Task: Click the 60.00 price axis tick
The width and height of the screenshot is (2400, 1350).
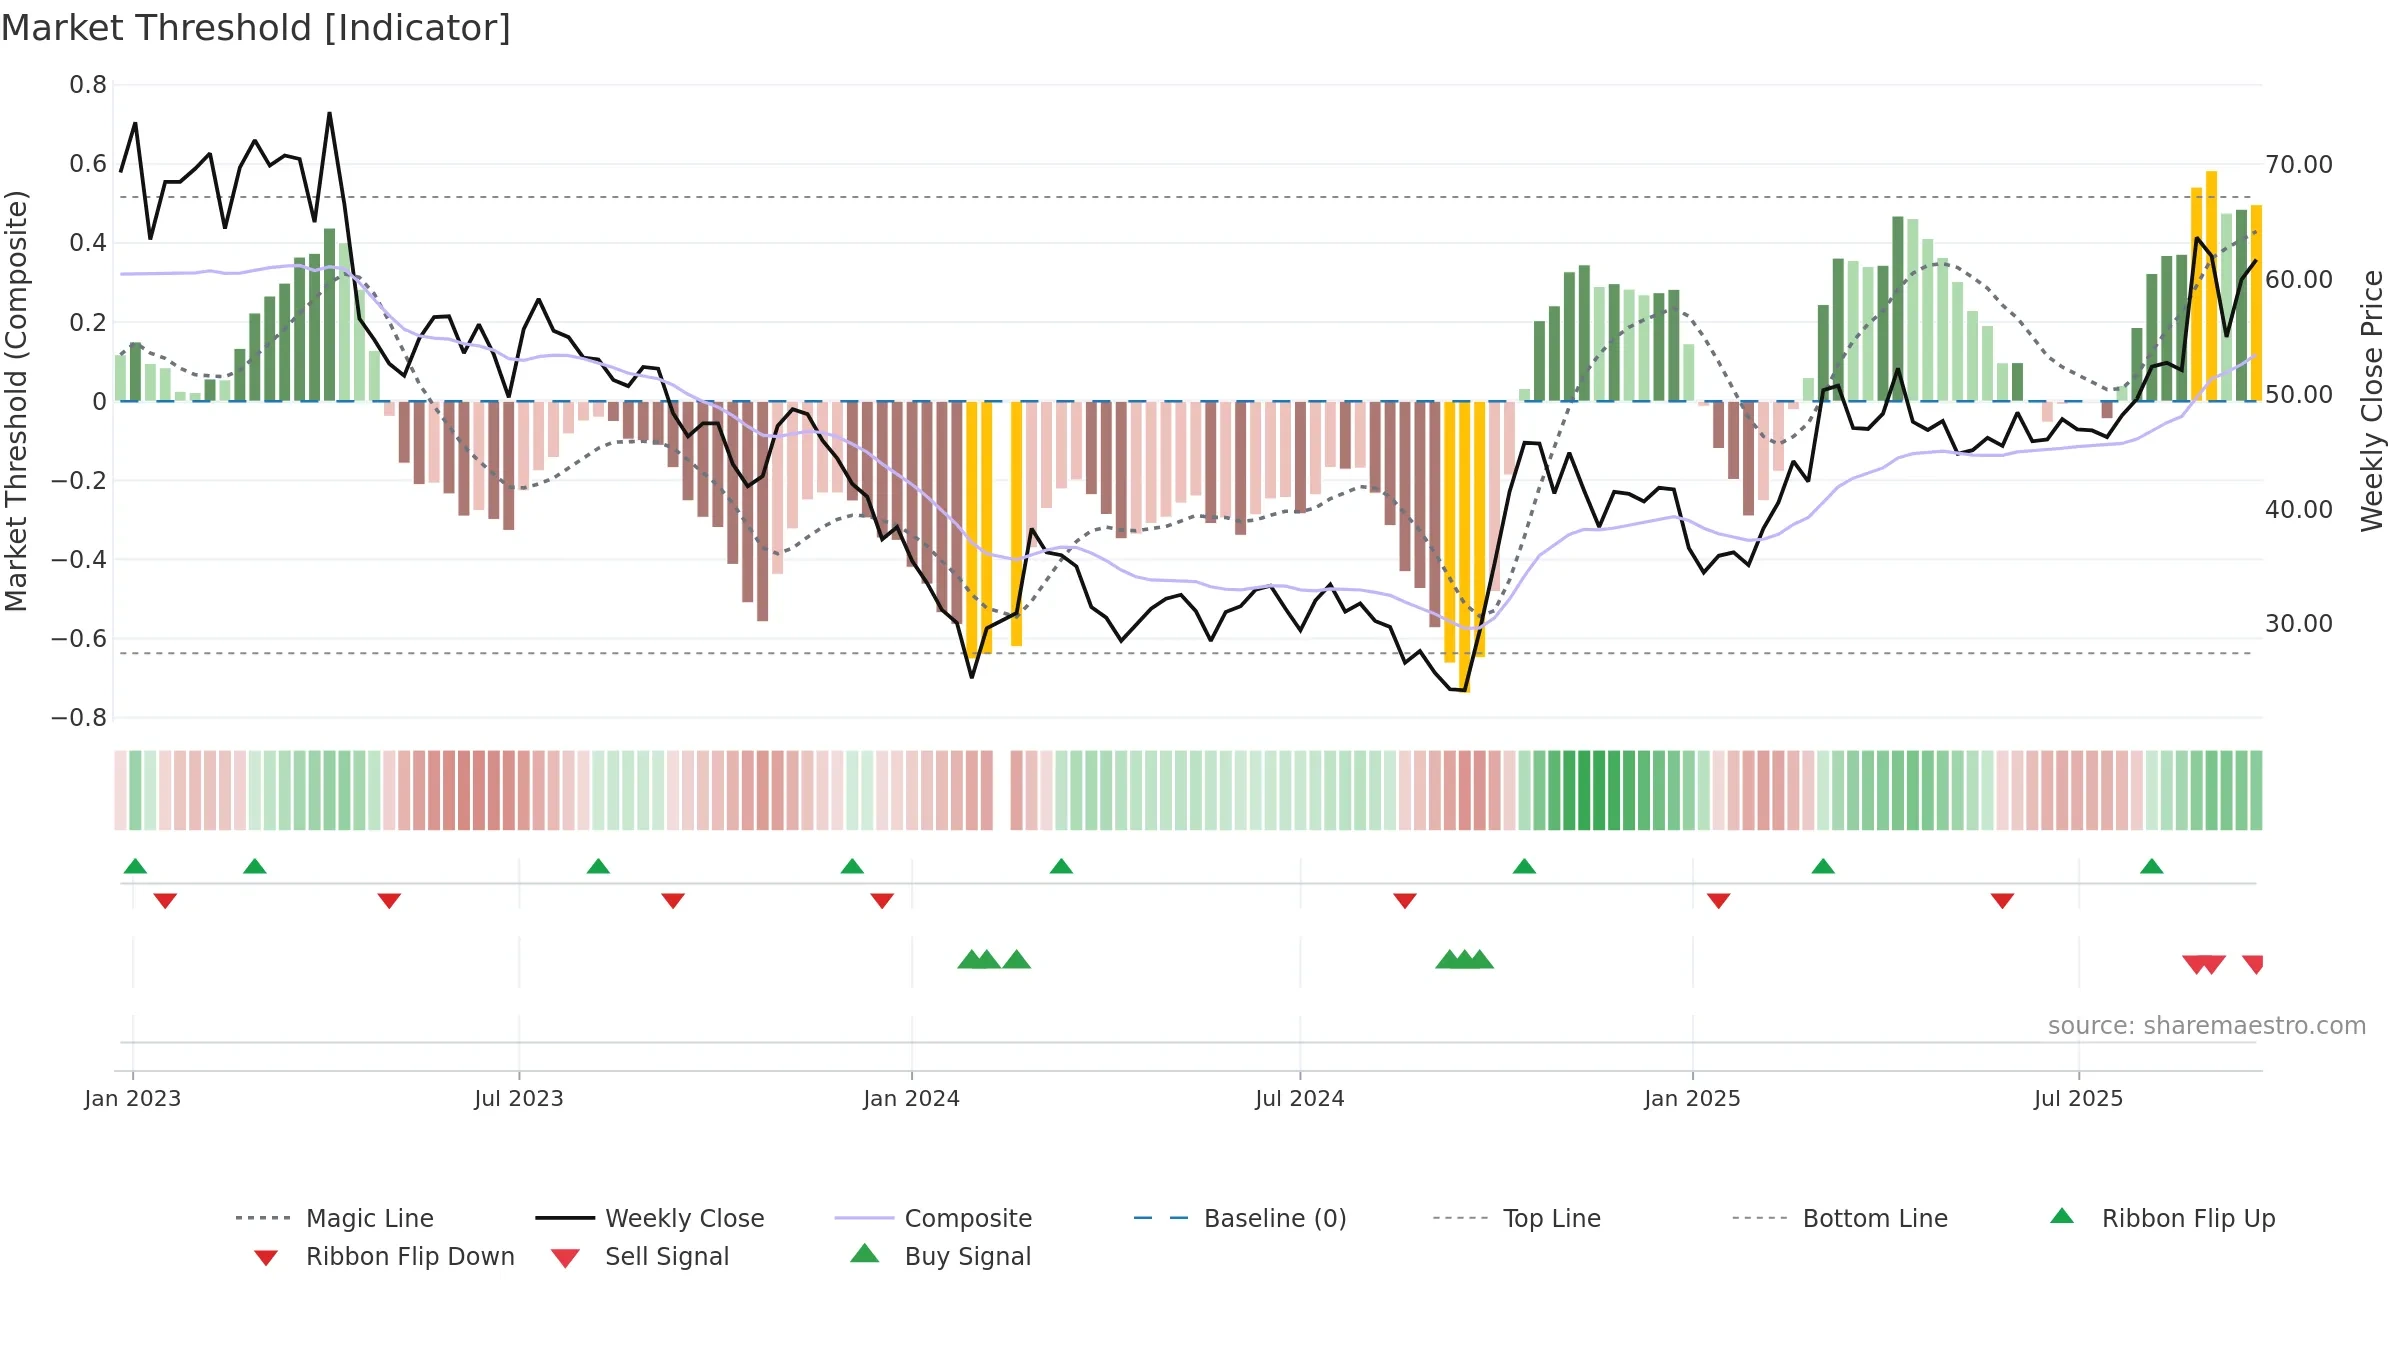Action: pyautogui.click(x=2299, y=280)
